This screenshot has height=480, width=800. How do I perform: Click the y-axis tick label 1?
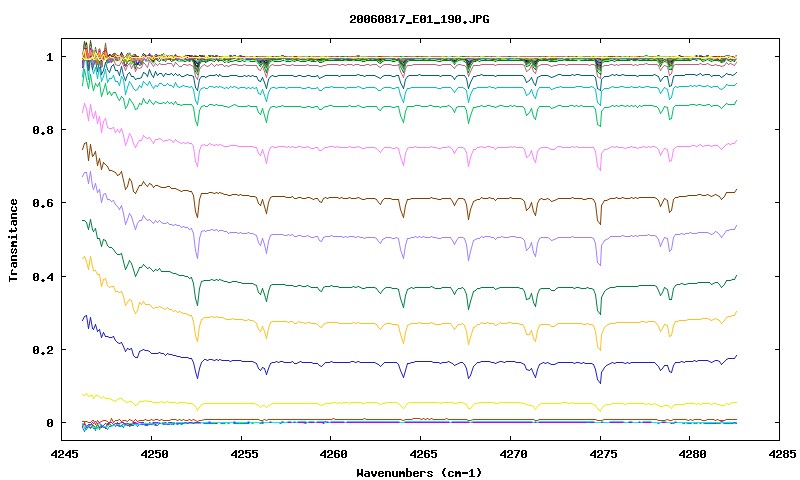[49, 57]
